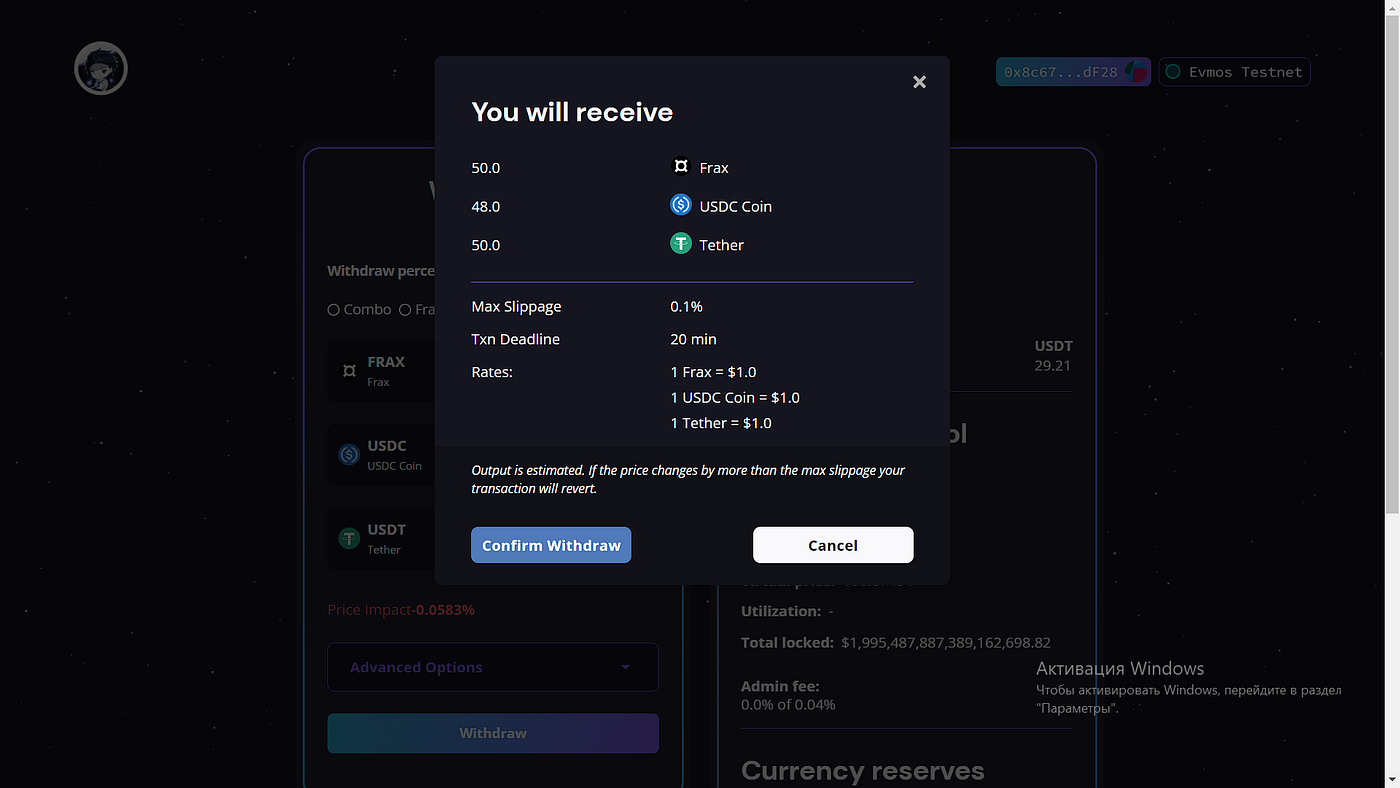Click the Max Slippage value 0.1%

687,306
